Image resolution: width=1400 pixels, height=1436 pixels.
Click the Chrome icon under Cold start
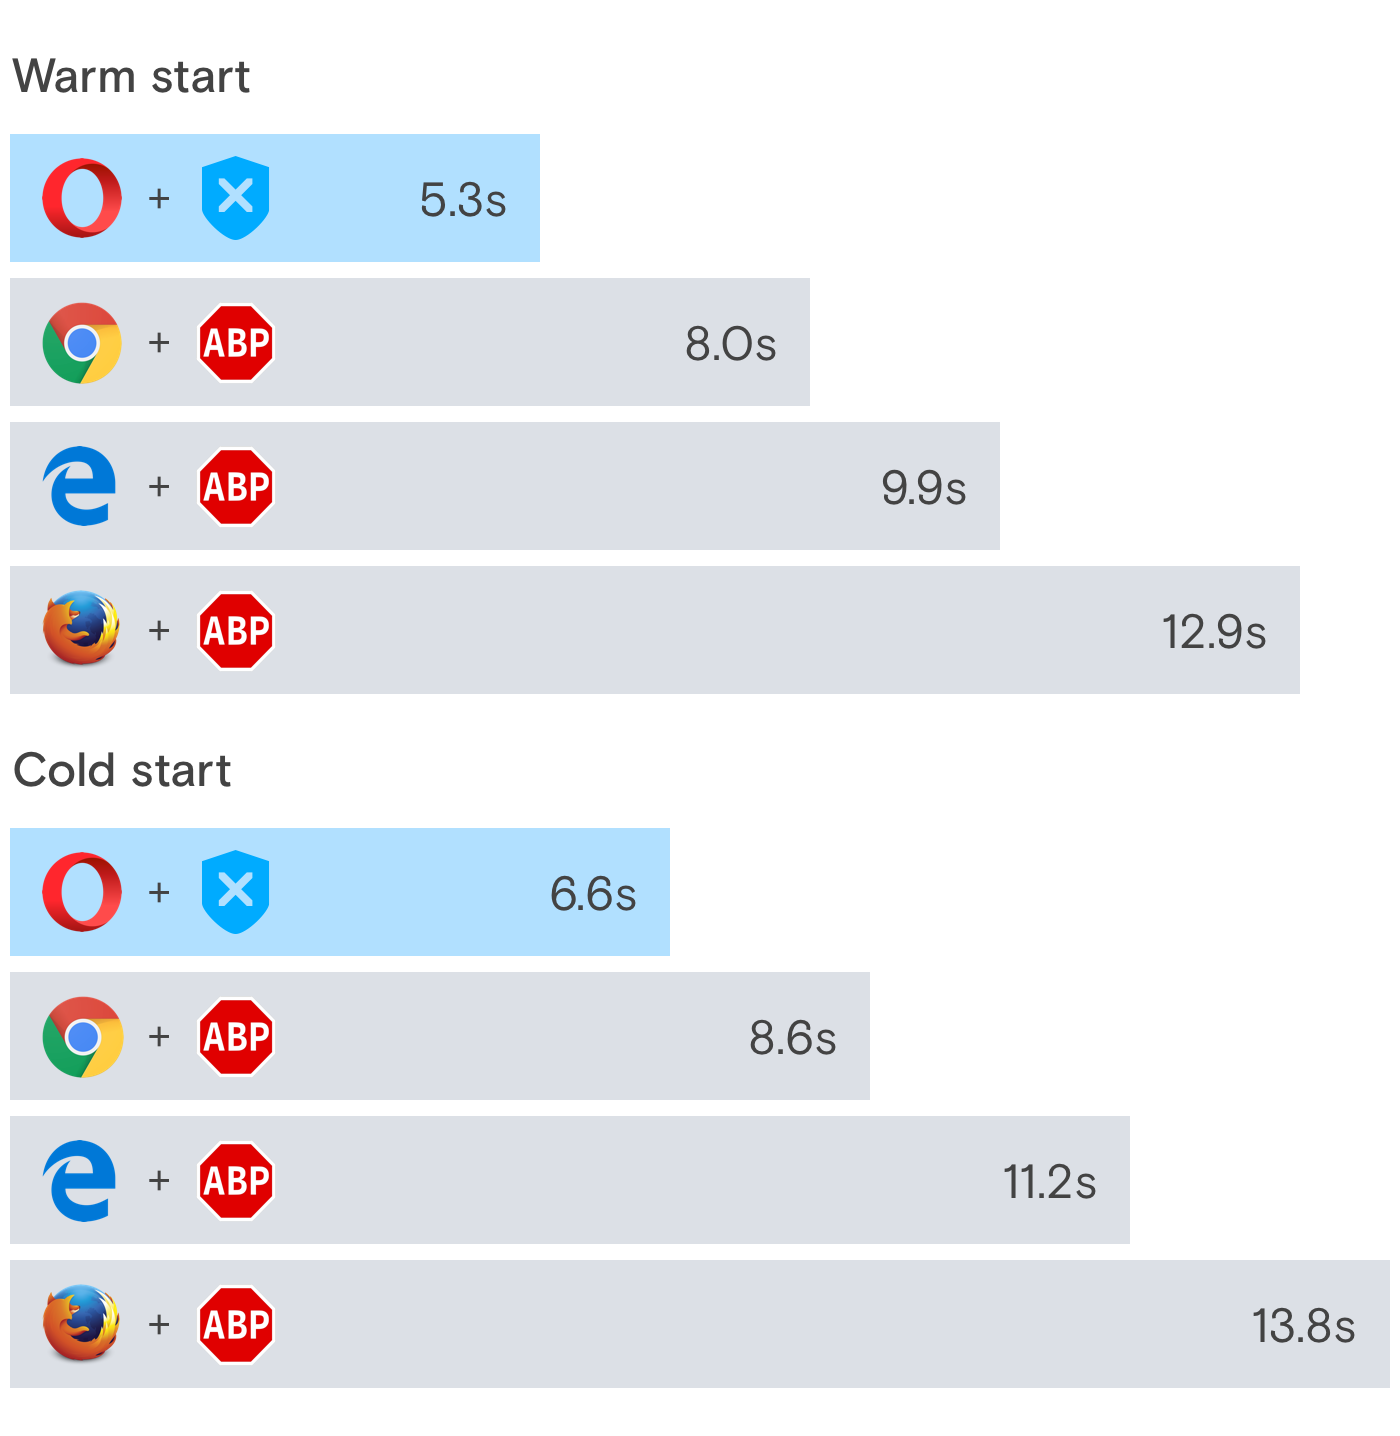[x=82, y=1037]
